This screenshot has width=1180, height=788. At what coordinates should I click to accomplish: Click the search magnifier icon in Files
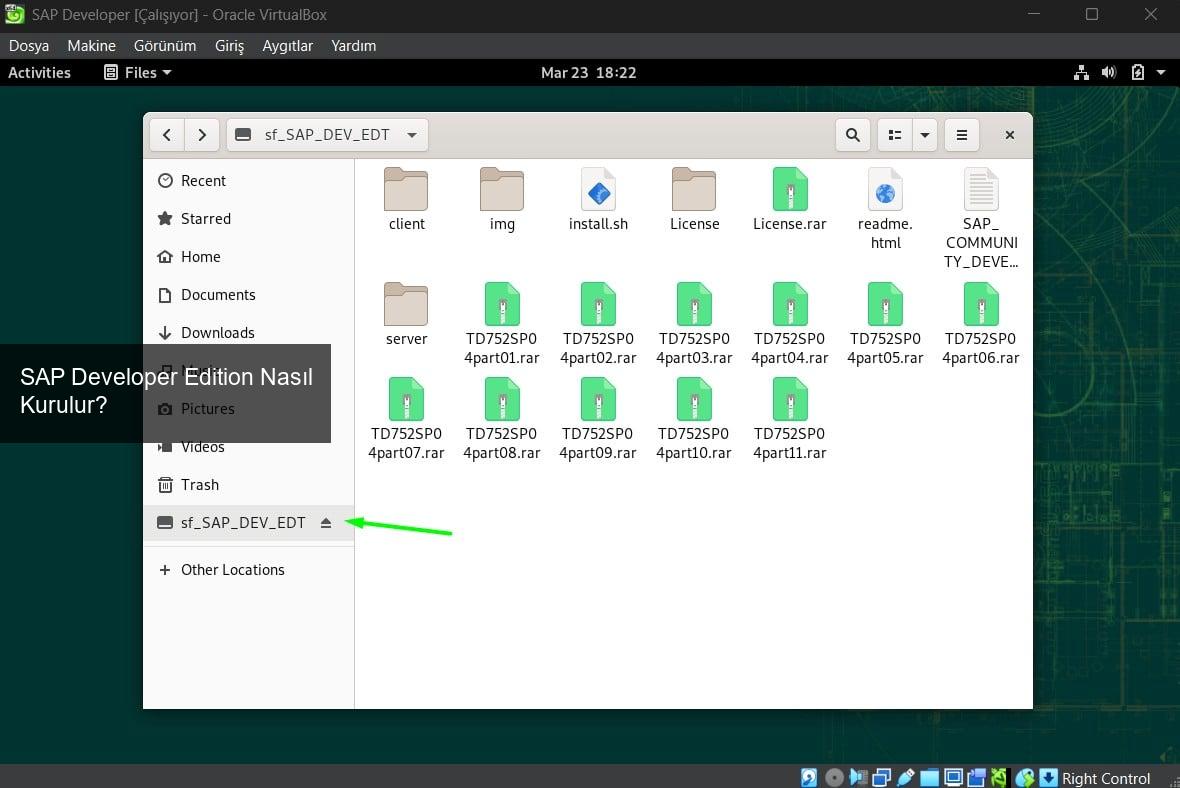pos(852,135)
